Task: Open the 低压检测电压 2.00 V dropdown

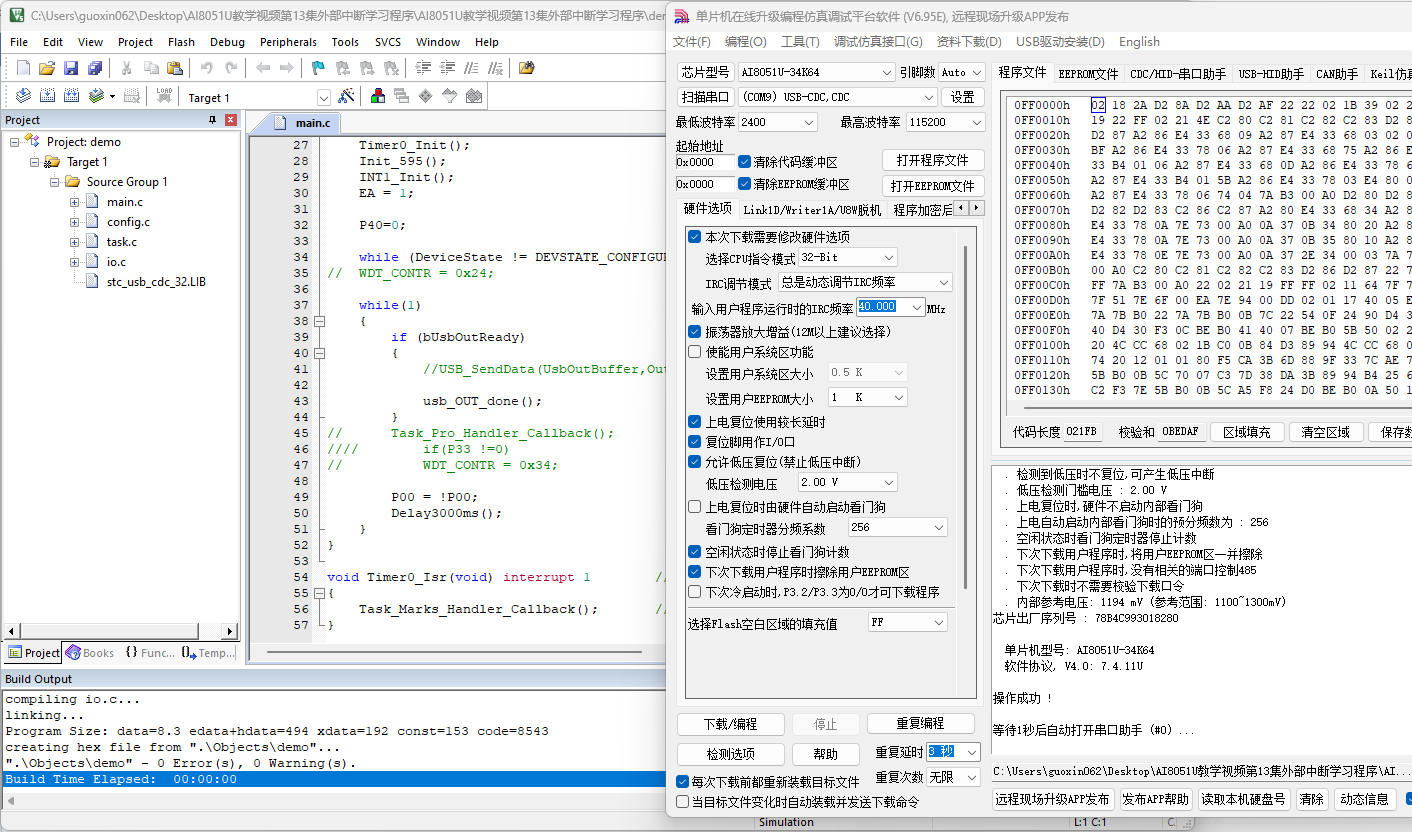Action: click(847, 483)
